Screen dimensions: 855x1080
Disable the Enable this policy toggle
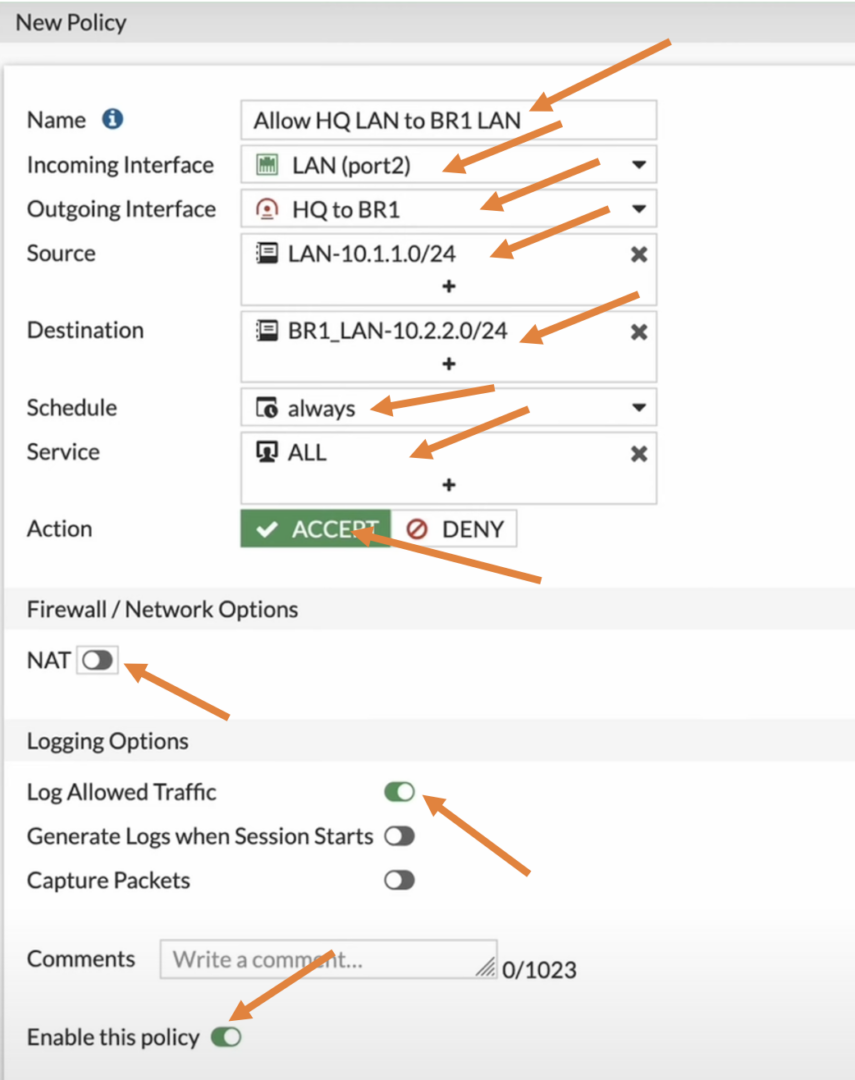click(226, 1037)
